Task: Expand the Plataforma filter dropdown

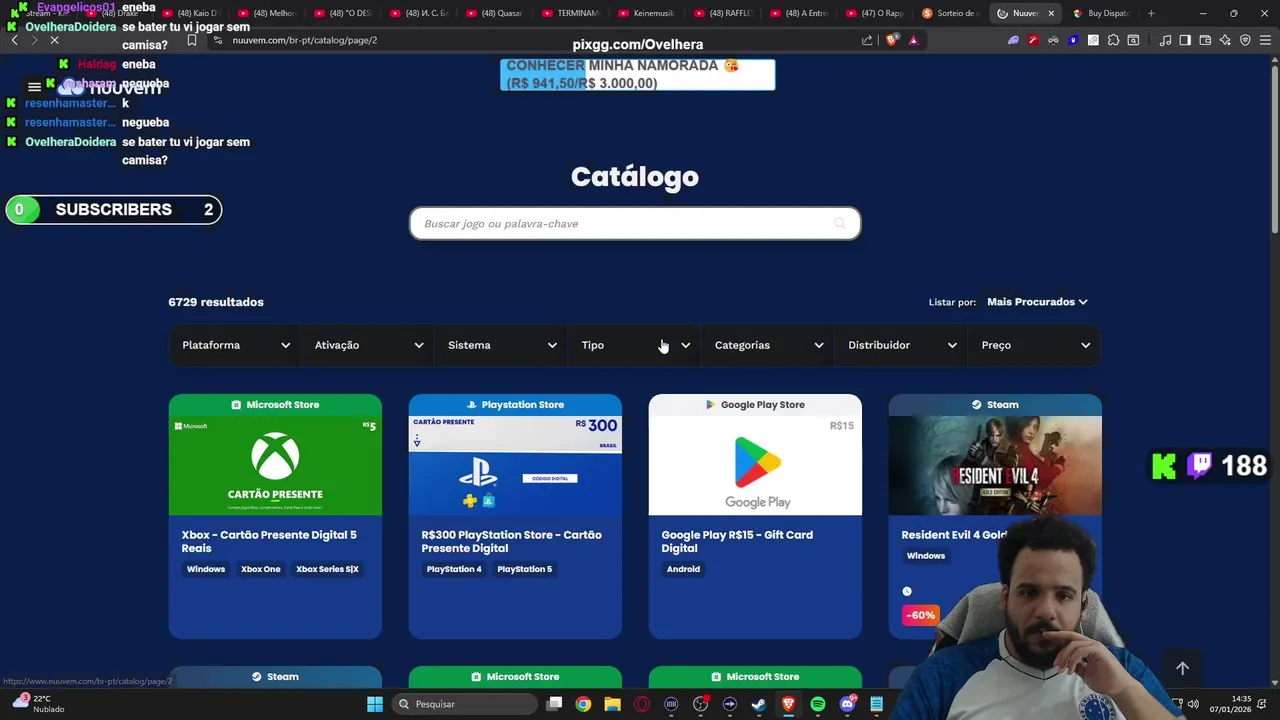Action: [x=235, y=345]
